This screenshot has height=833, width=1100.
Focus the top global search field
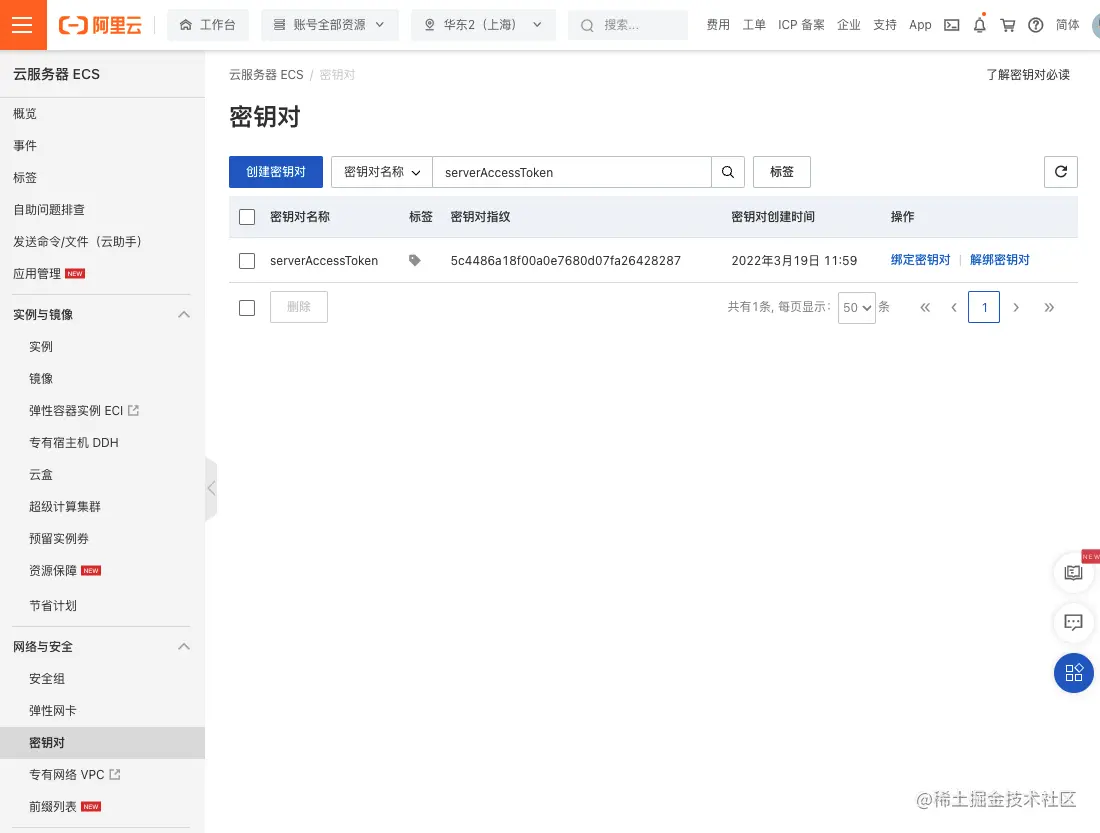[628, 25]
